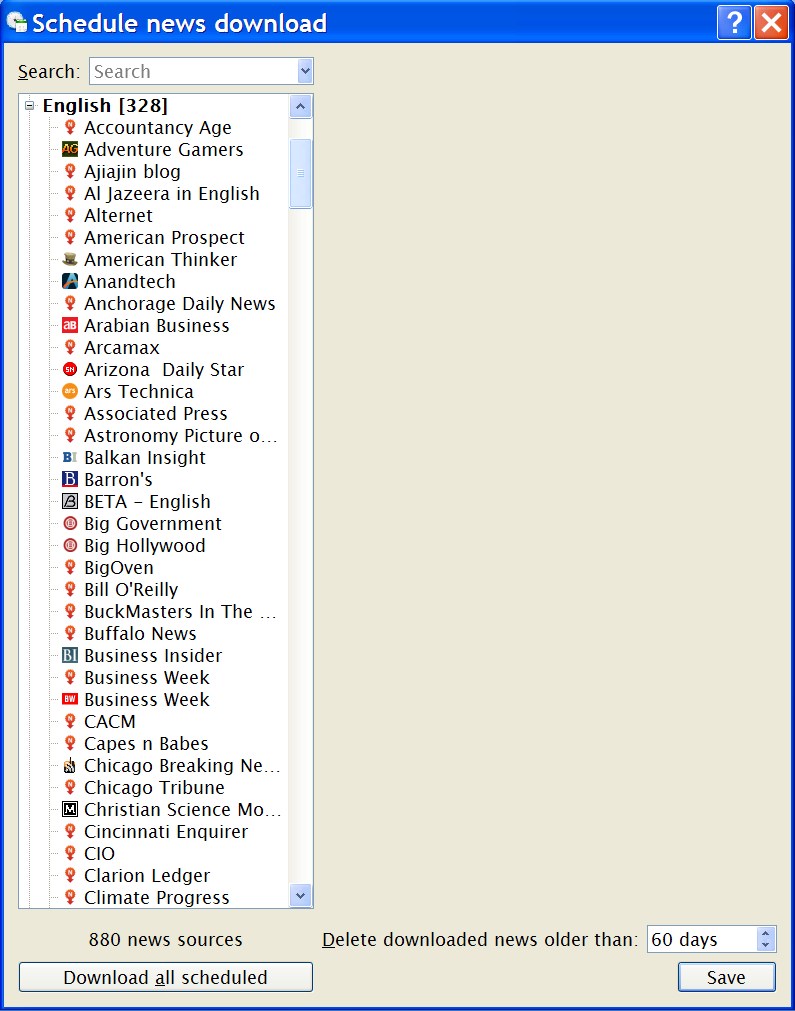
Task: Click the Alternet news icon
Action: (x=70, y=215)
